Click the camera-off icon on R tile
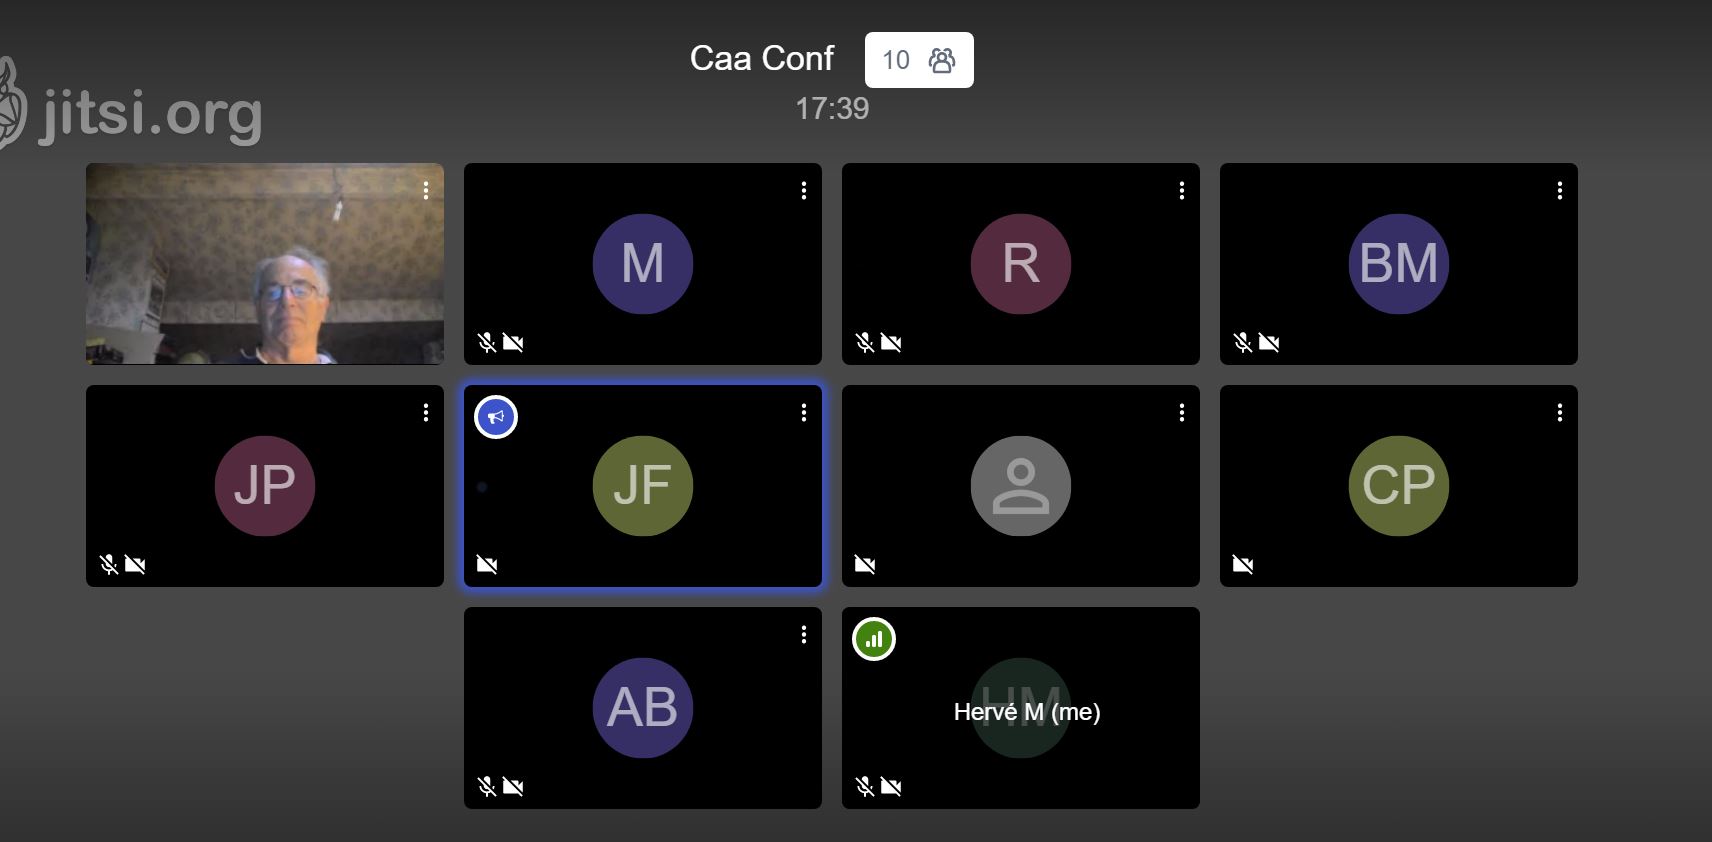Screen dimensions: 1712x842 coord(891,343)
